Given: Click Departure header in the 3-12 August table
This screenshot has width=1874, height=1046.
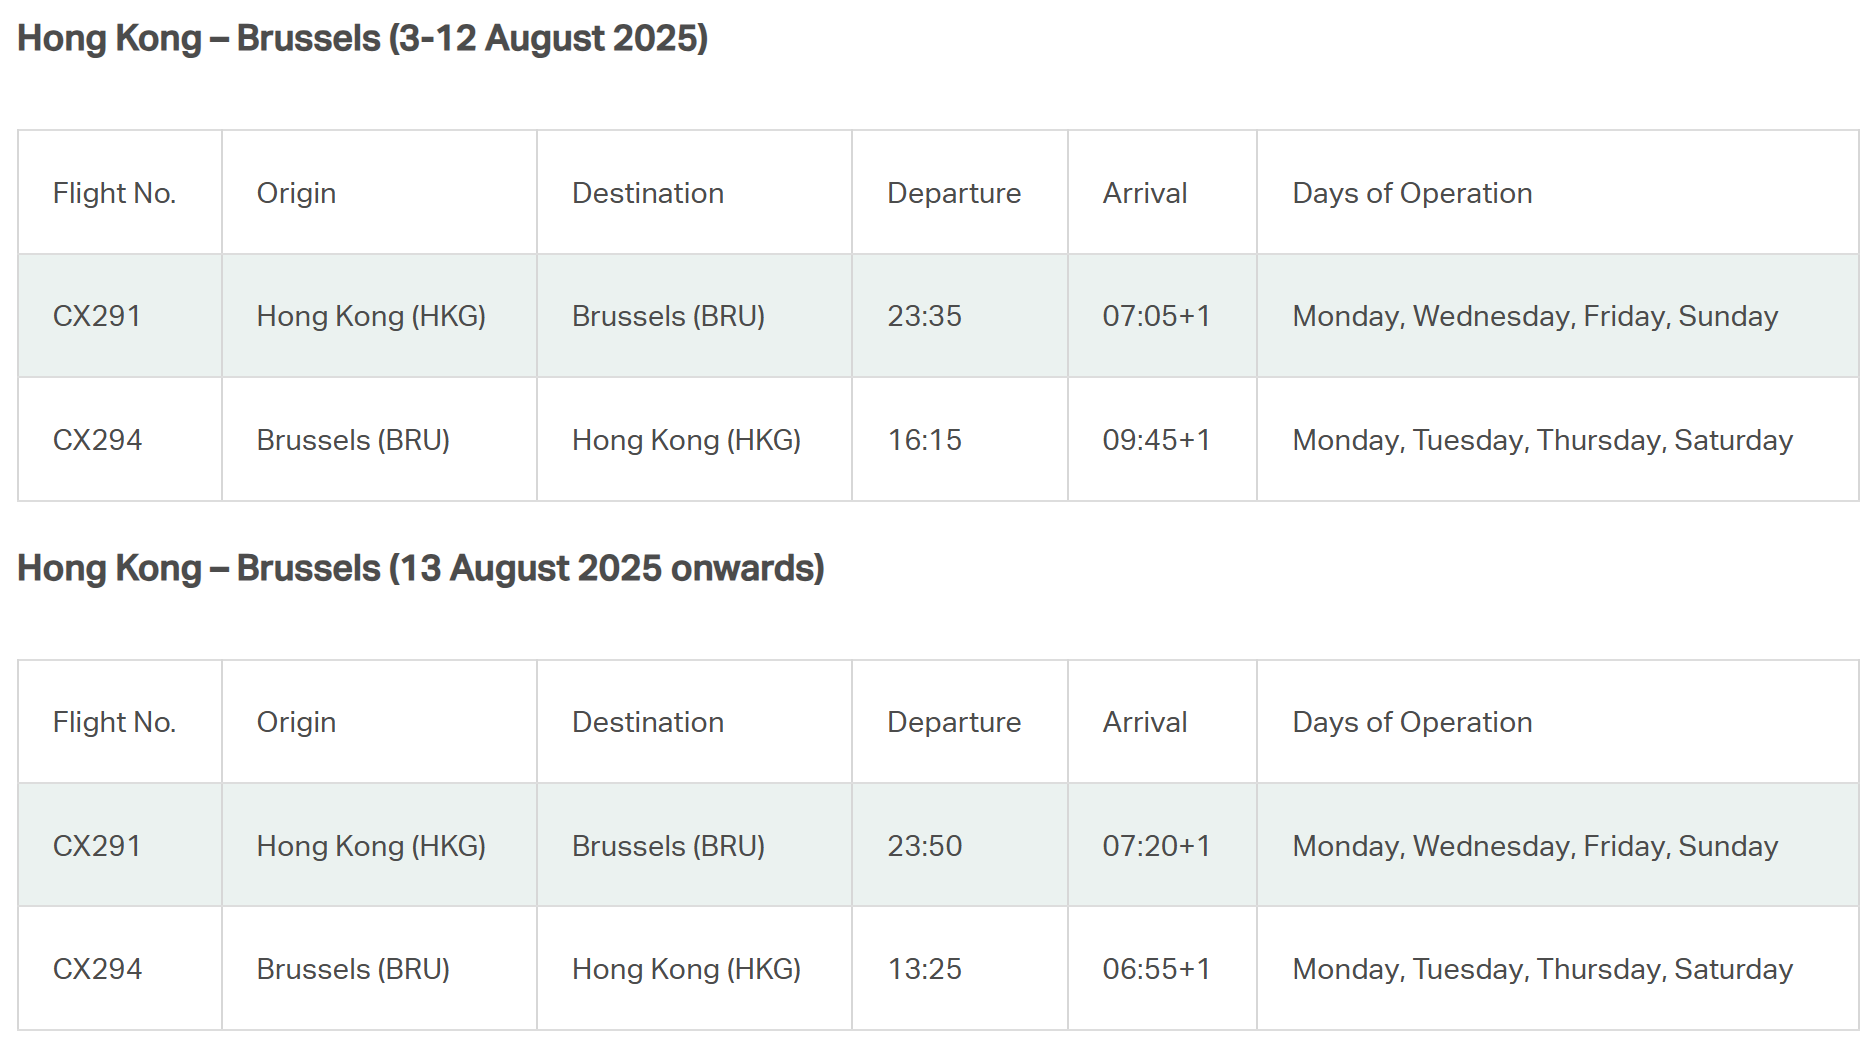Looking at the screenshot, I should 953,193.
